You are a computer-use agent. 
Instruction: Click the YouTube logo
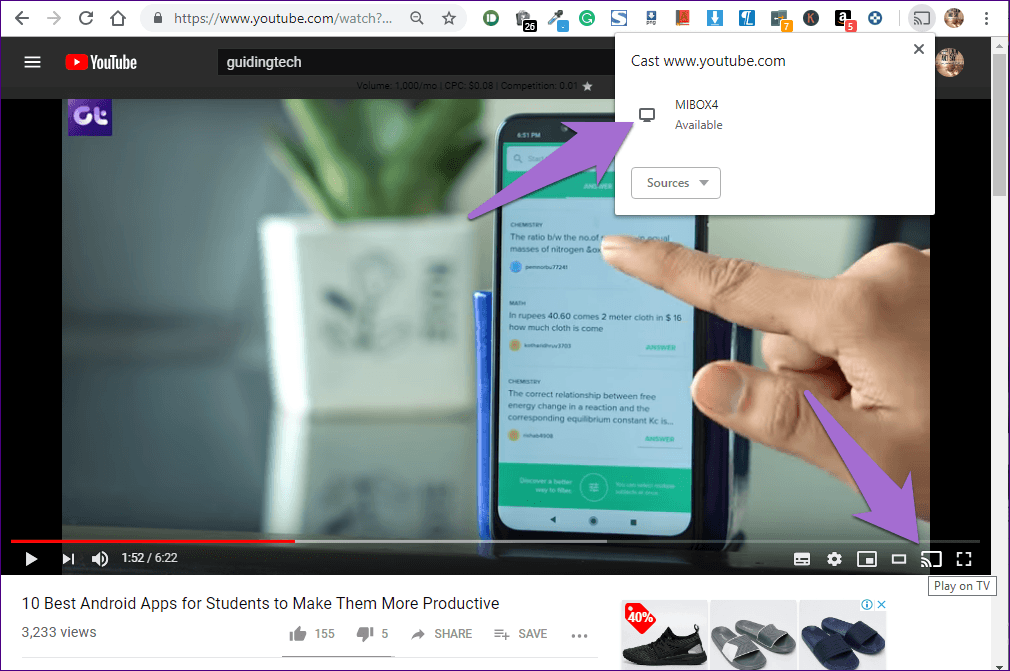[101, 62]
